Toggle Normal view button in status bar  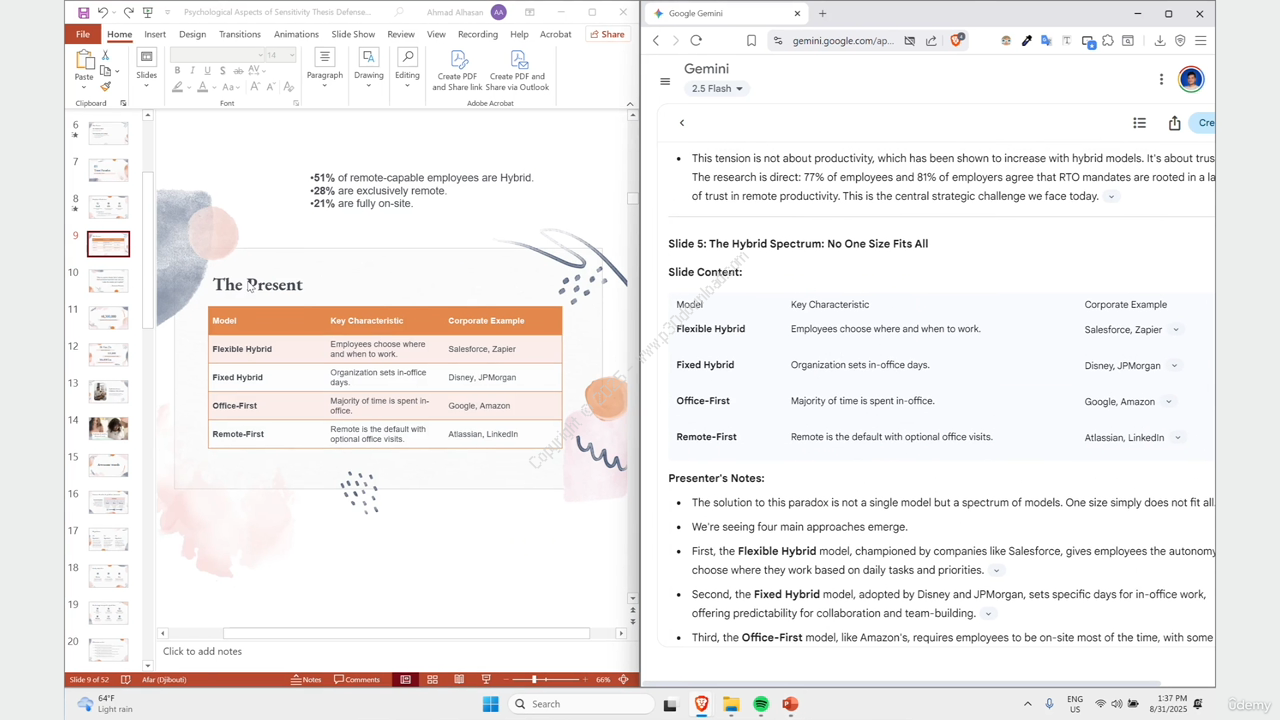point(405,680)
